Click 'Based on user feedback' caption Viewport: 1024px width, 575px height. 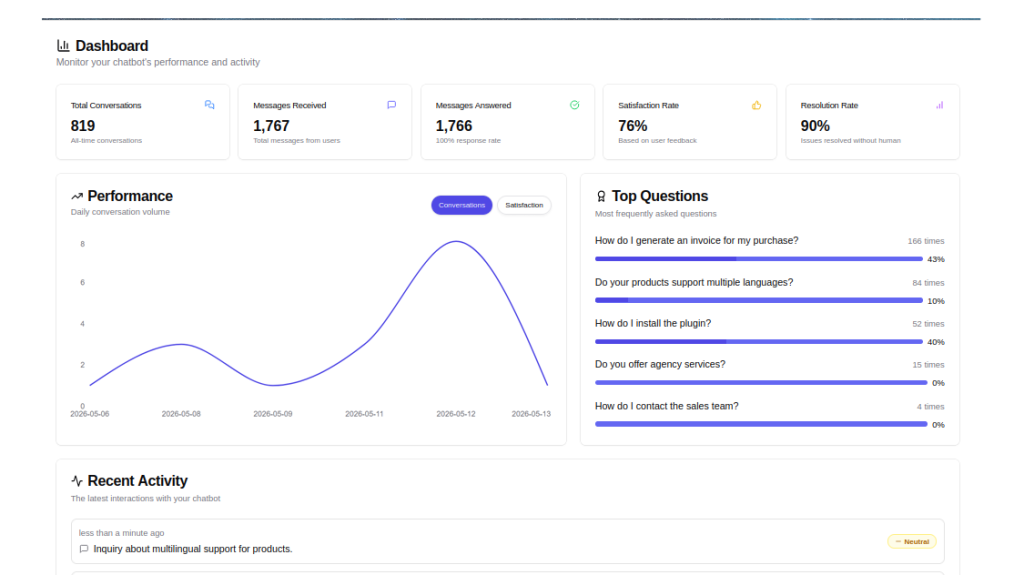click(x=657, y=140)
